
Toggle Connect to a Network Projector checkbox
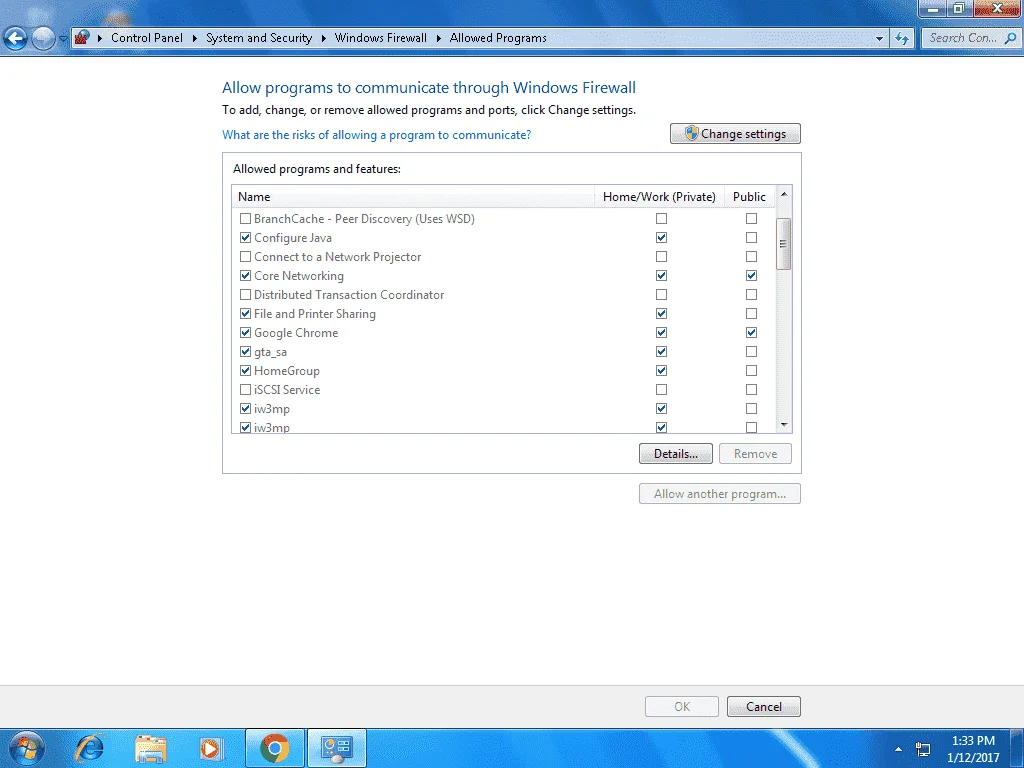(x=246, y=257)
